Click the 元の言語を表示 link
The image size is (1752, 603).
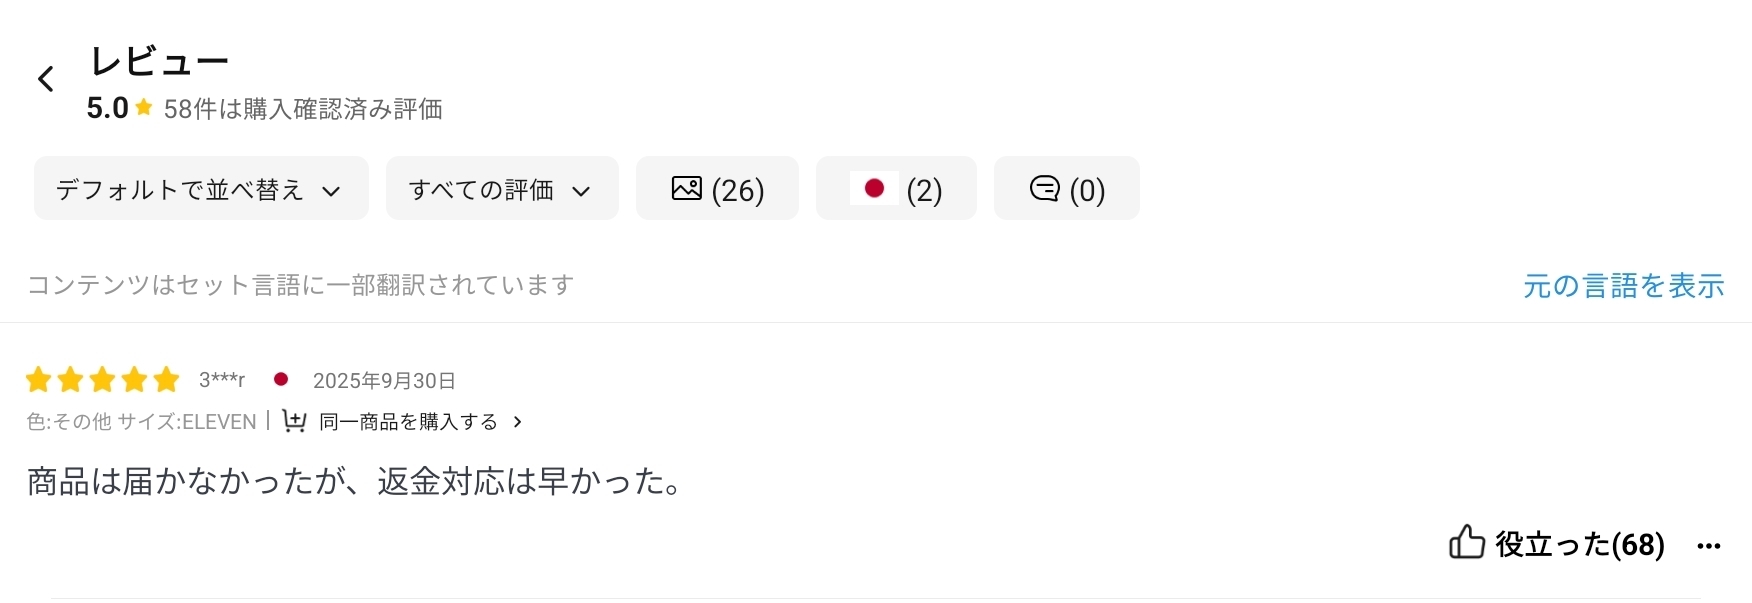click(x=1623, y=286)
